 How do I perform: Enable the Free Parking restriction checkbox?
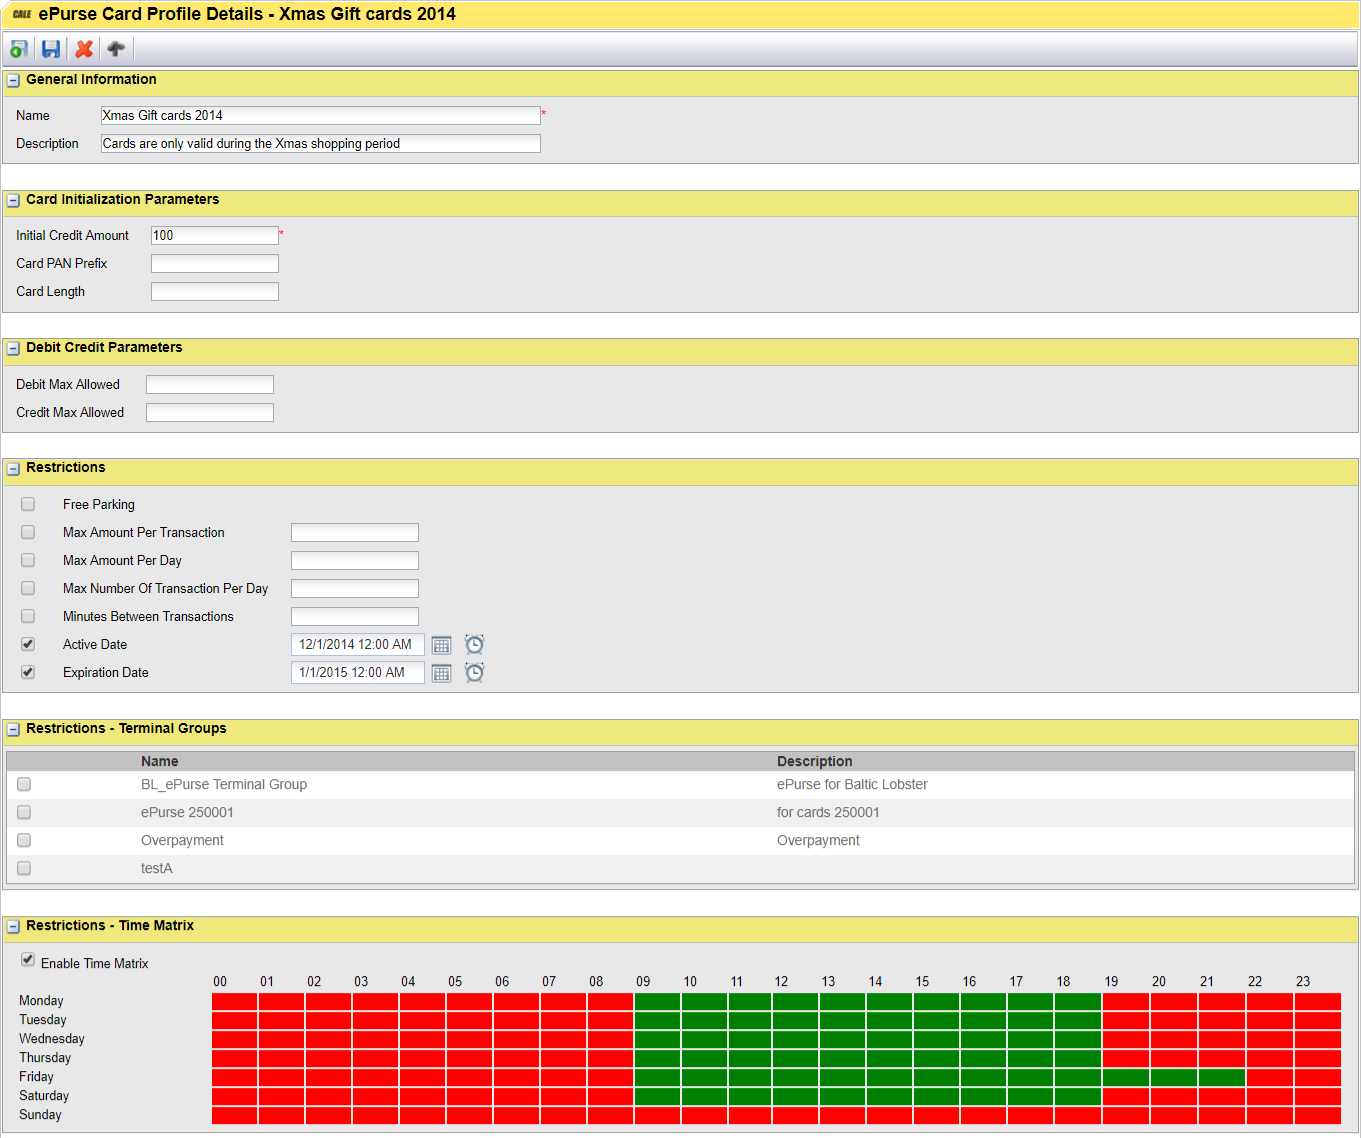(28, 504)
